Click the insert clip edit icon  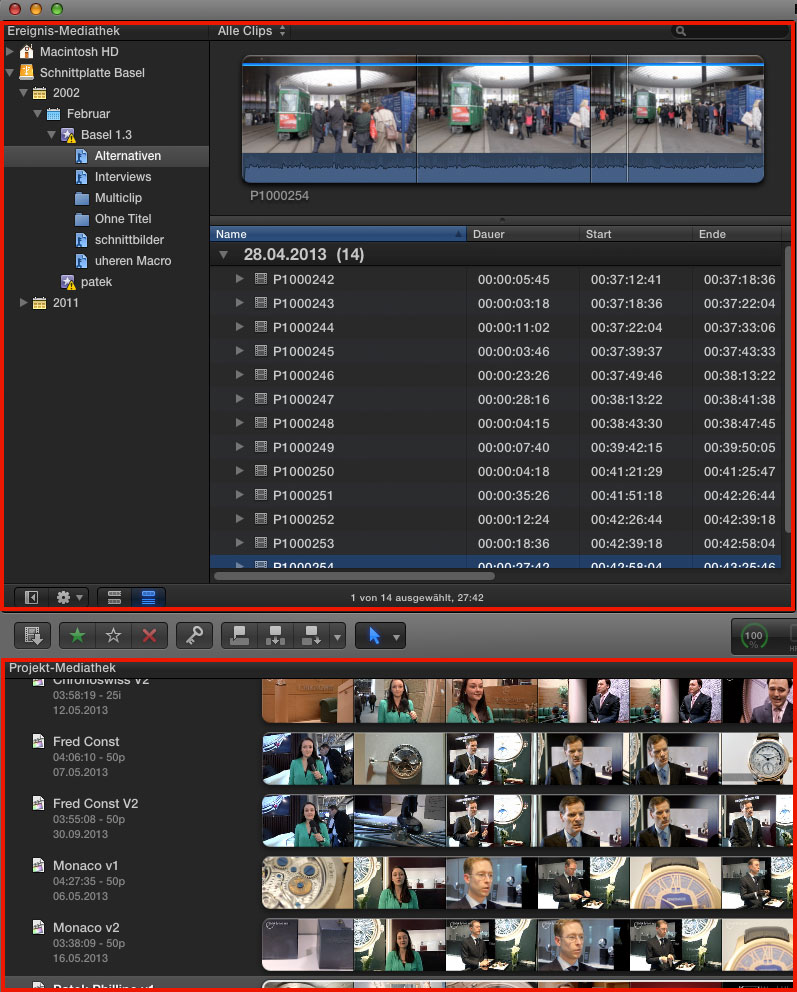point(274,635)
